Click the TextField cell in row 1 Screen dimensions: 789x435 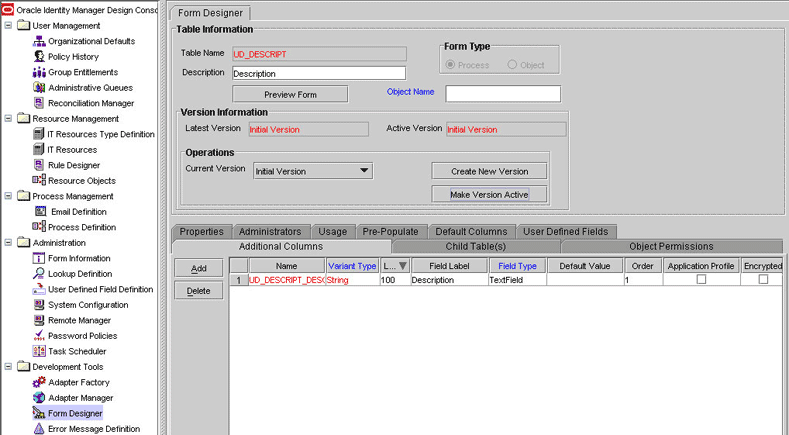tap(517, 280)
